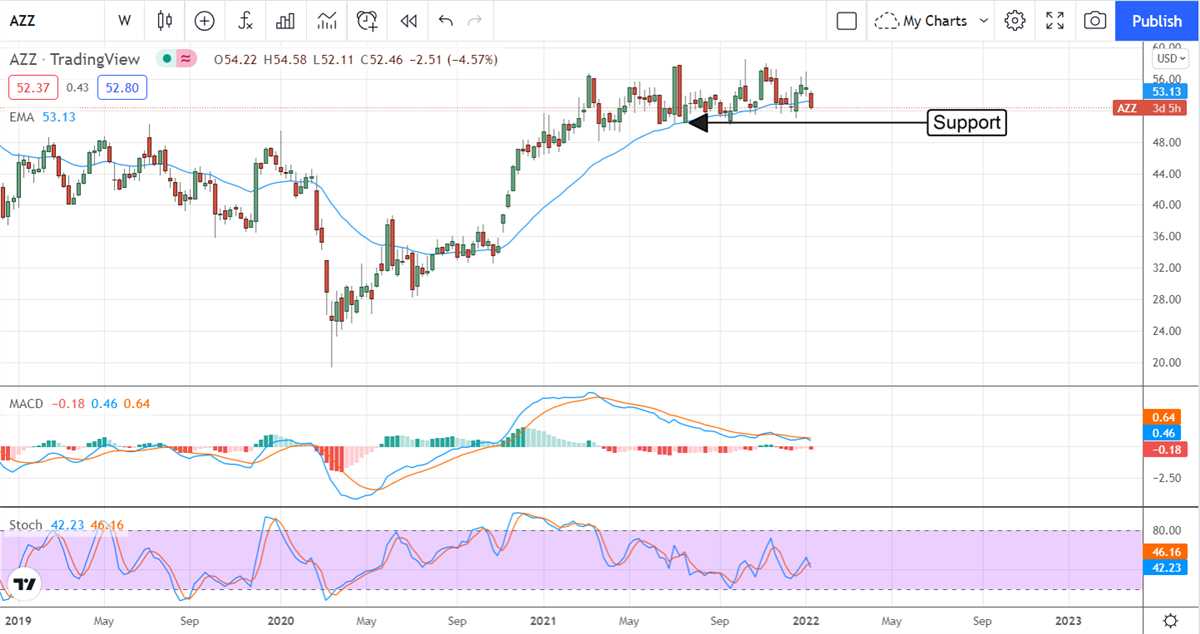The image size is (1200, 634).
Task: Take a chart snapshot with camera icon
Action: (1095, 20)
